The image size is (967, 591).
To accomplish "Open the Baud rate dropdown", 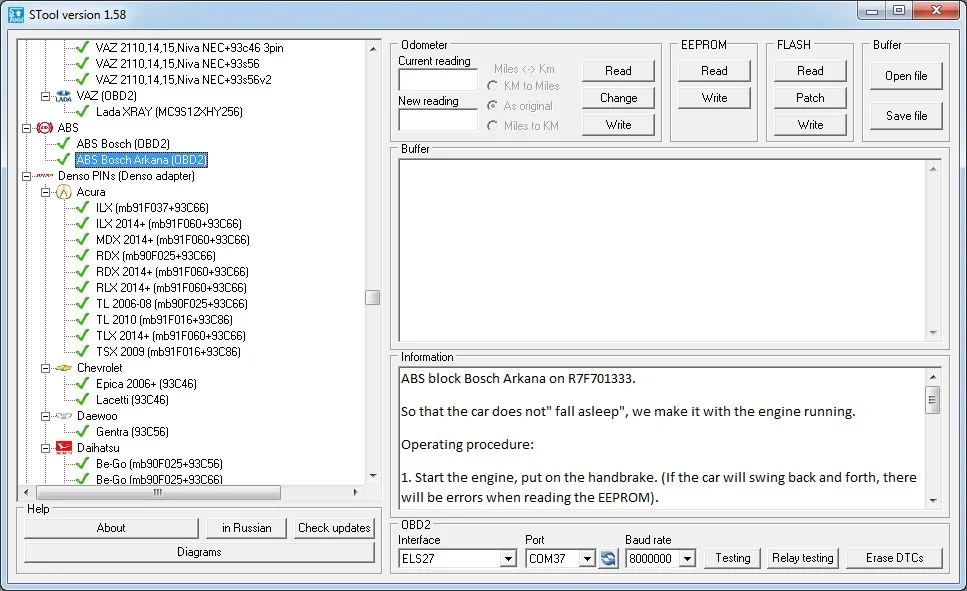I will pos(688,559).
